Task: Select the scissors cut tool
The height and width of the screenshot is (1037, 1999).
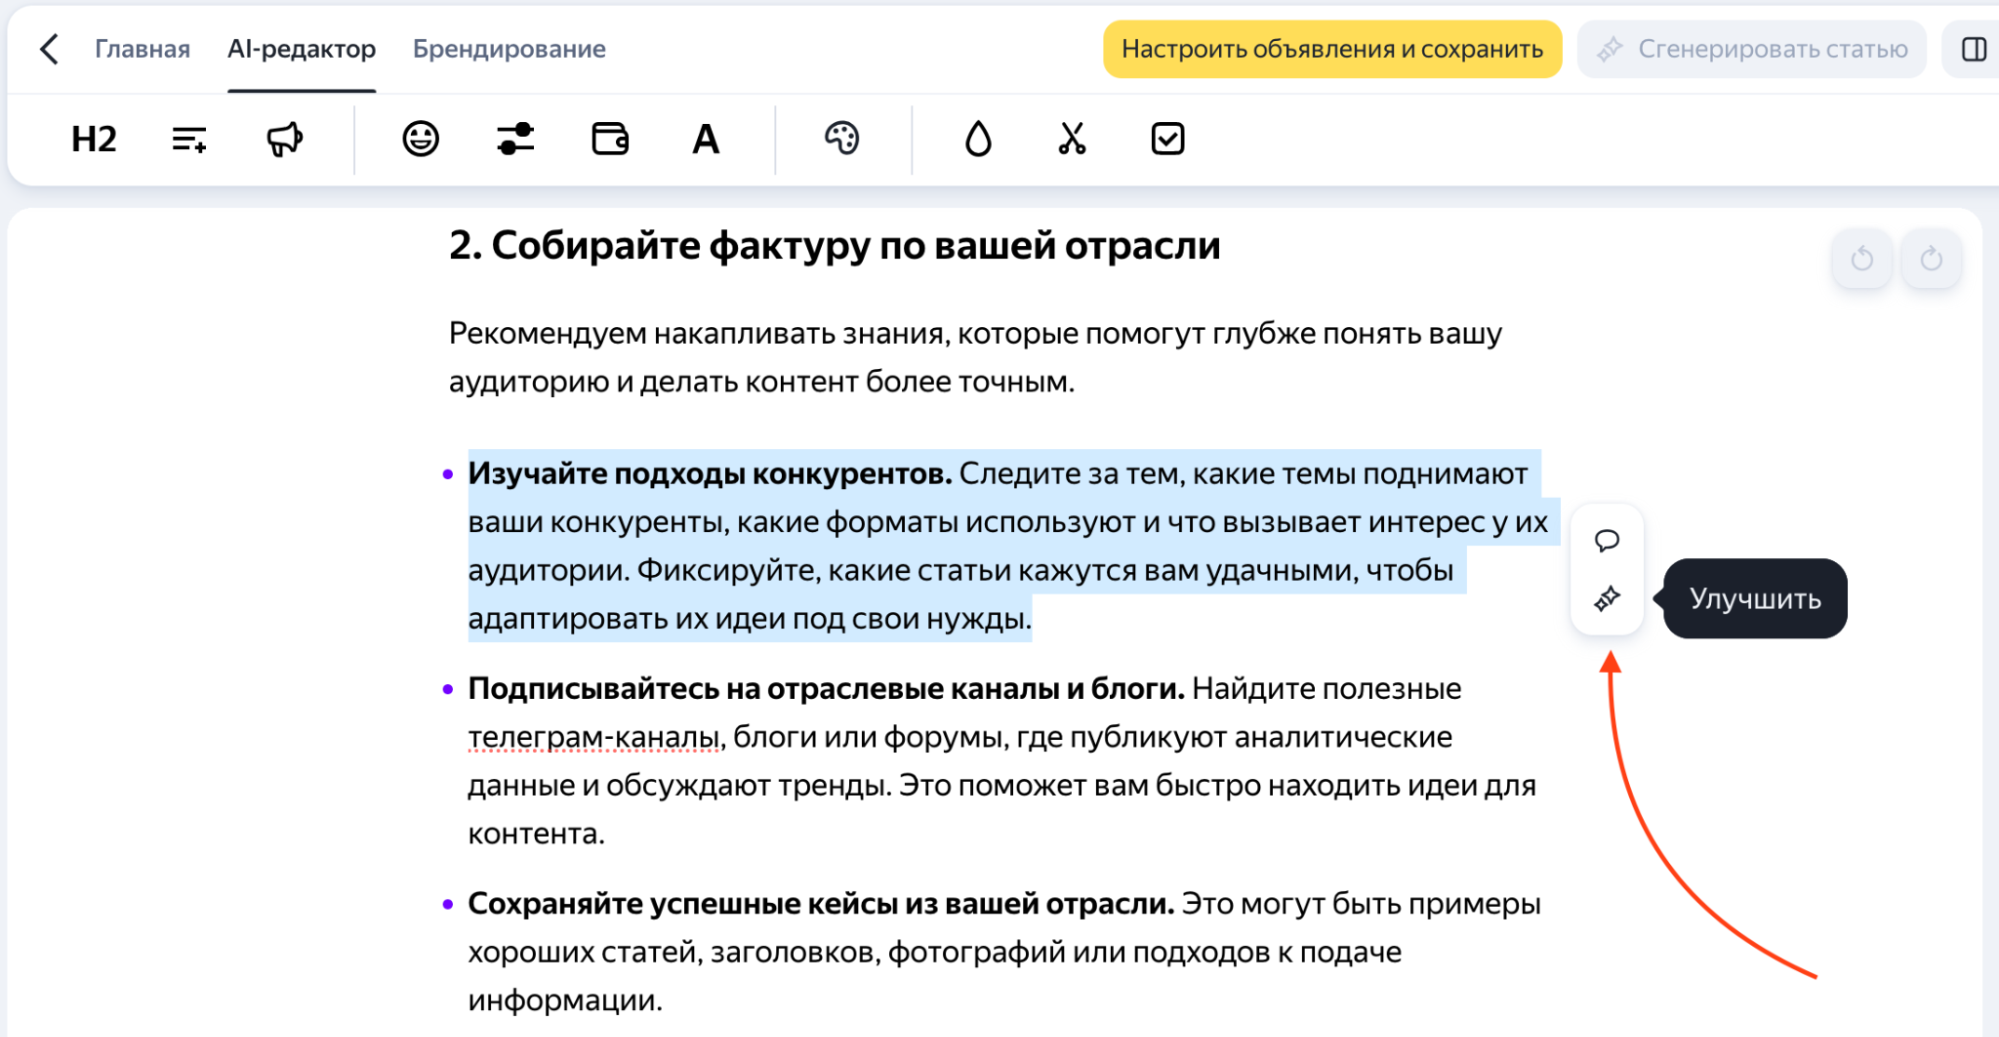Action: pos(1072,139)
